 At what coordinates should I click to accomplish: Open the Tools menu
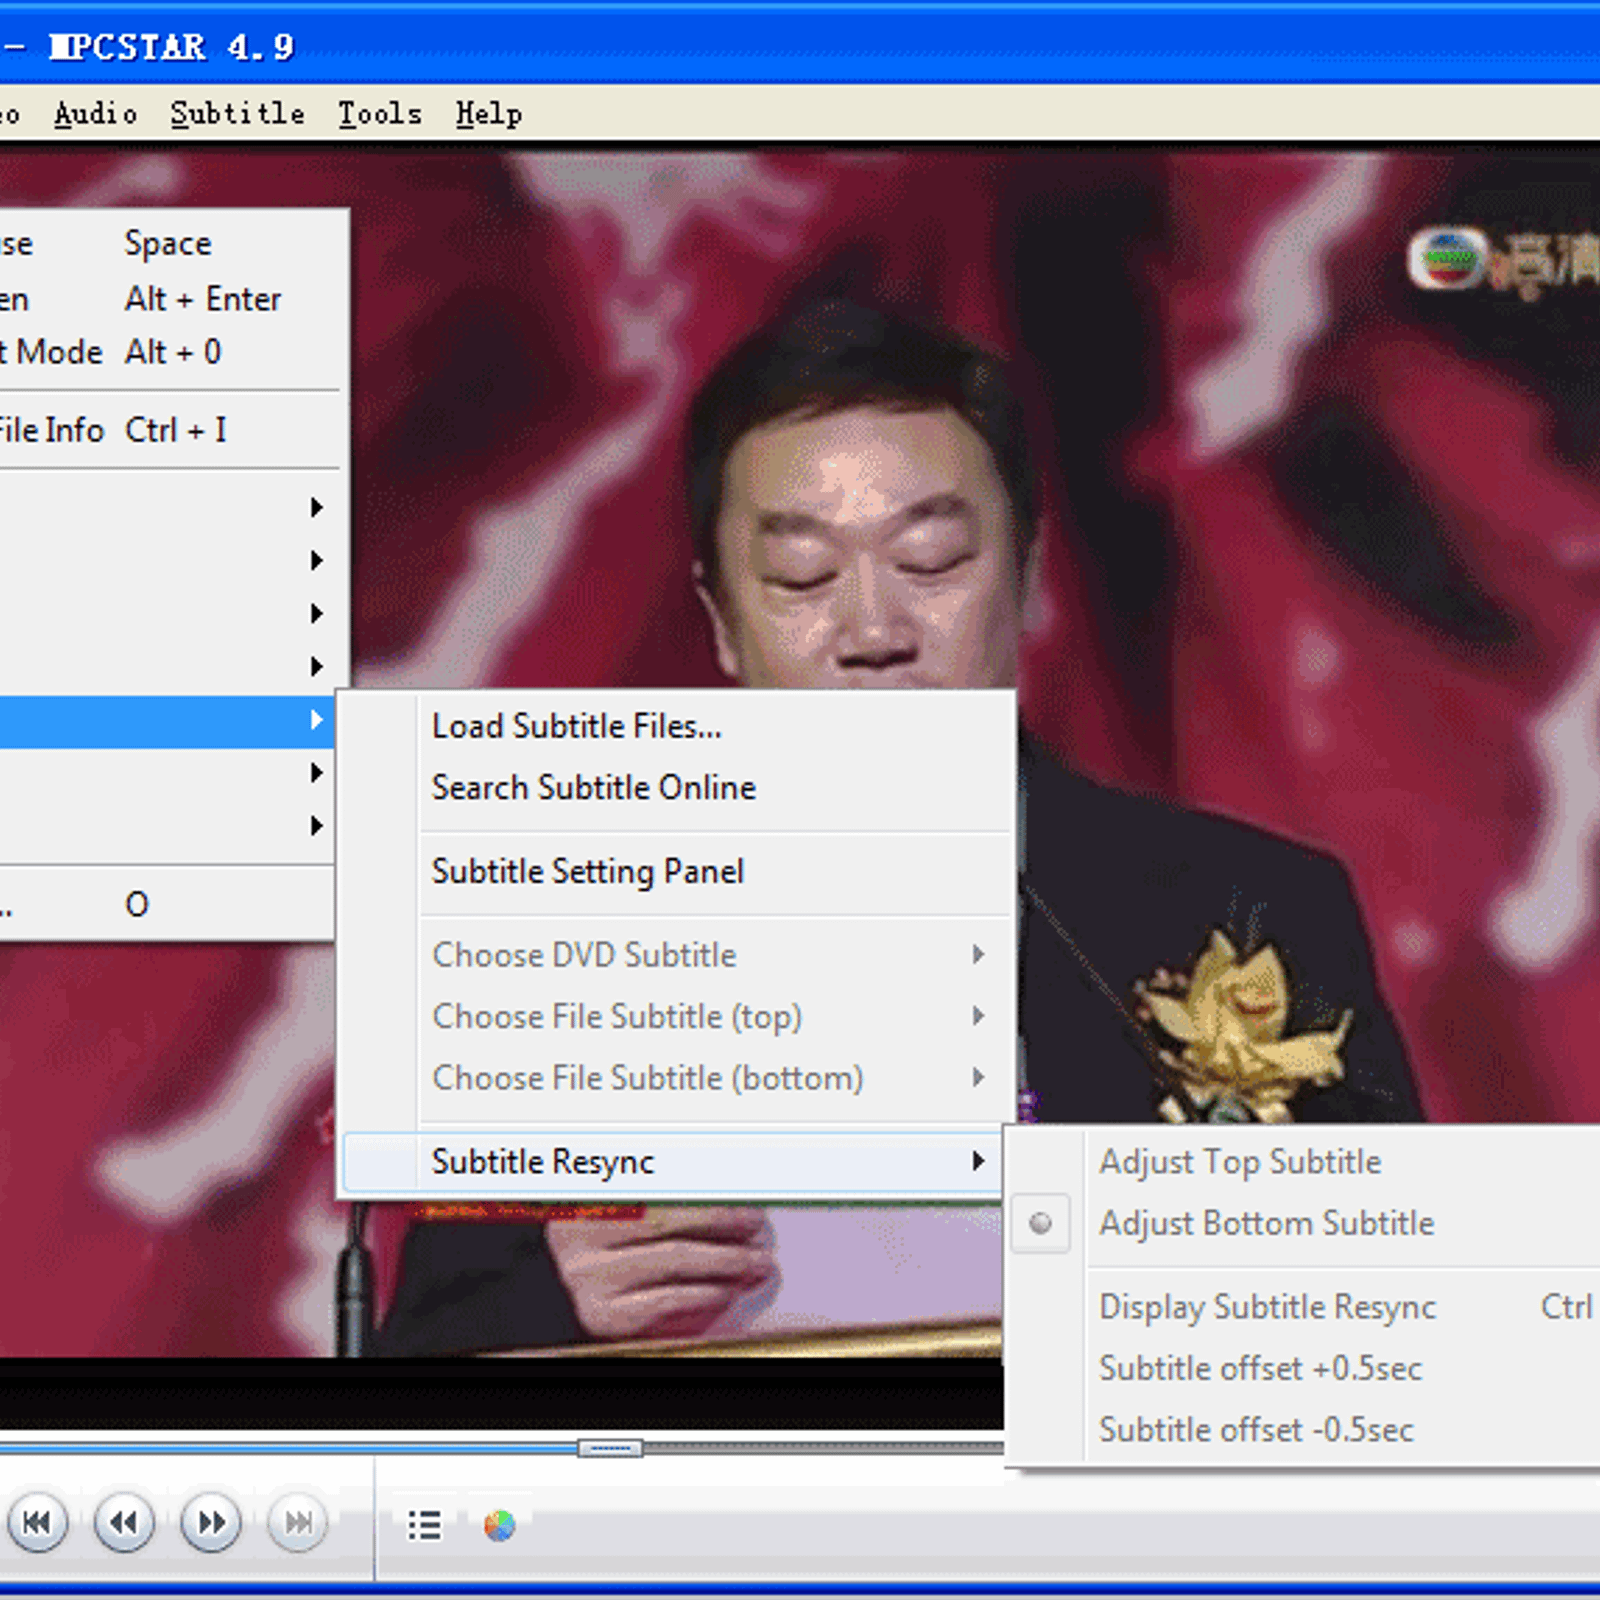tap(379, 114)
